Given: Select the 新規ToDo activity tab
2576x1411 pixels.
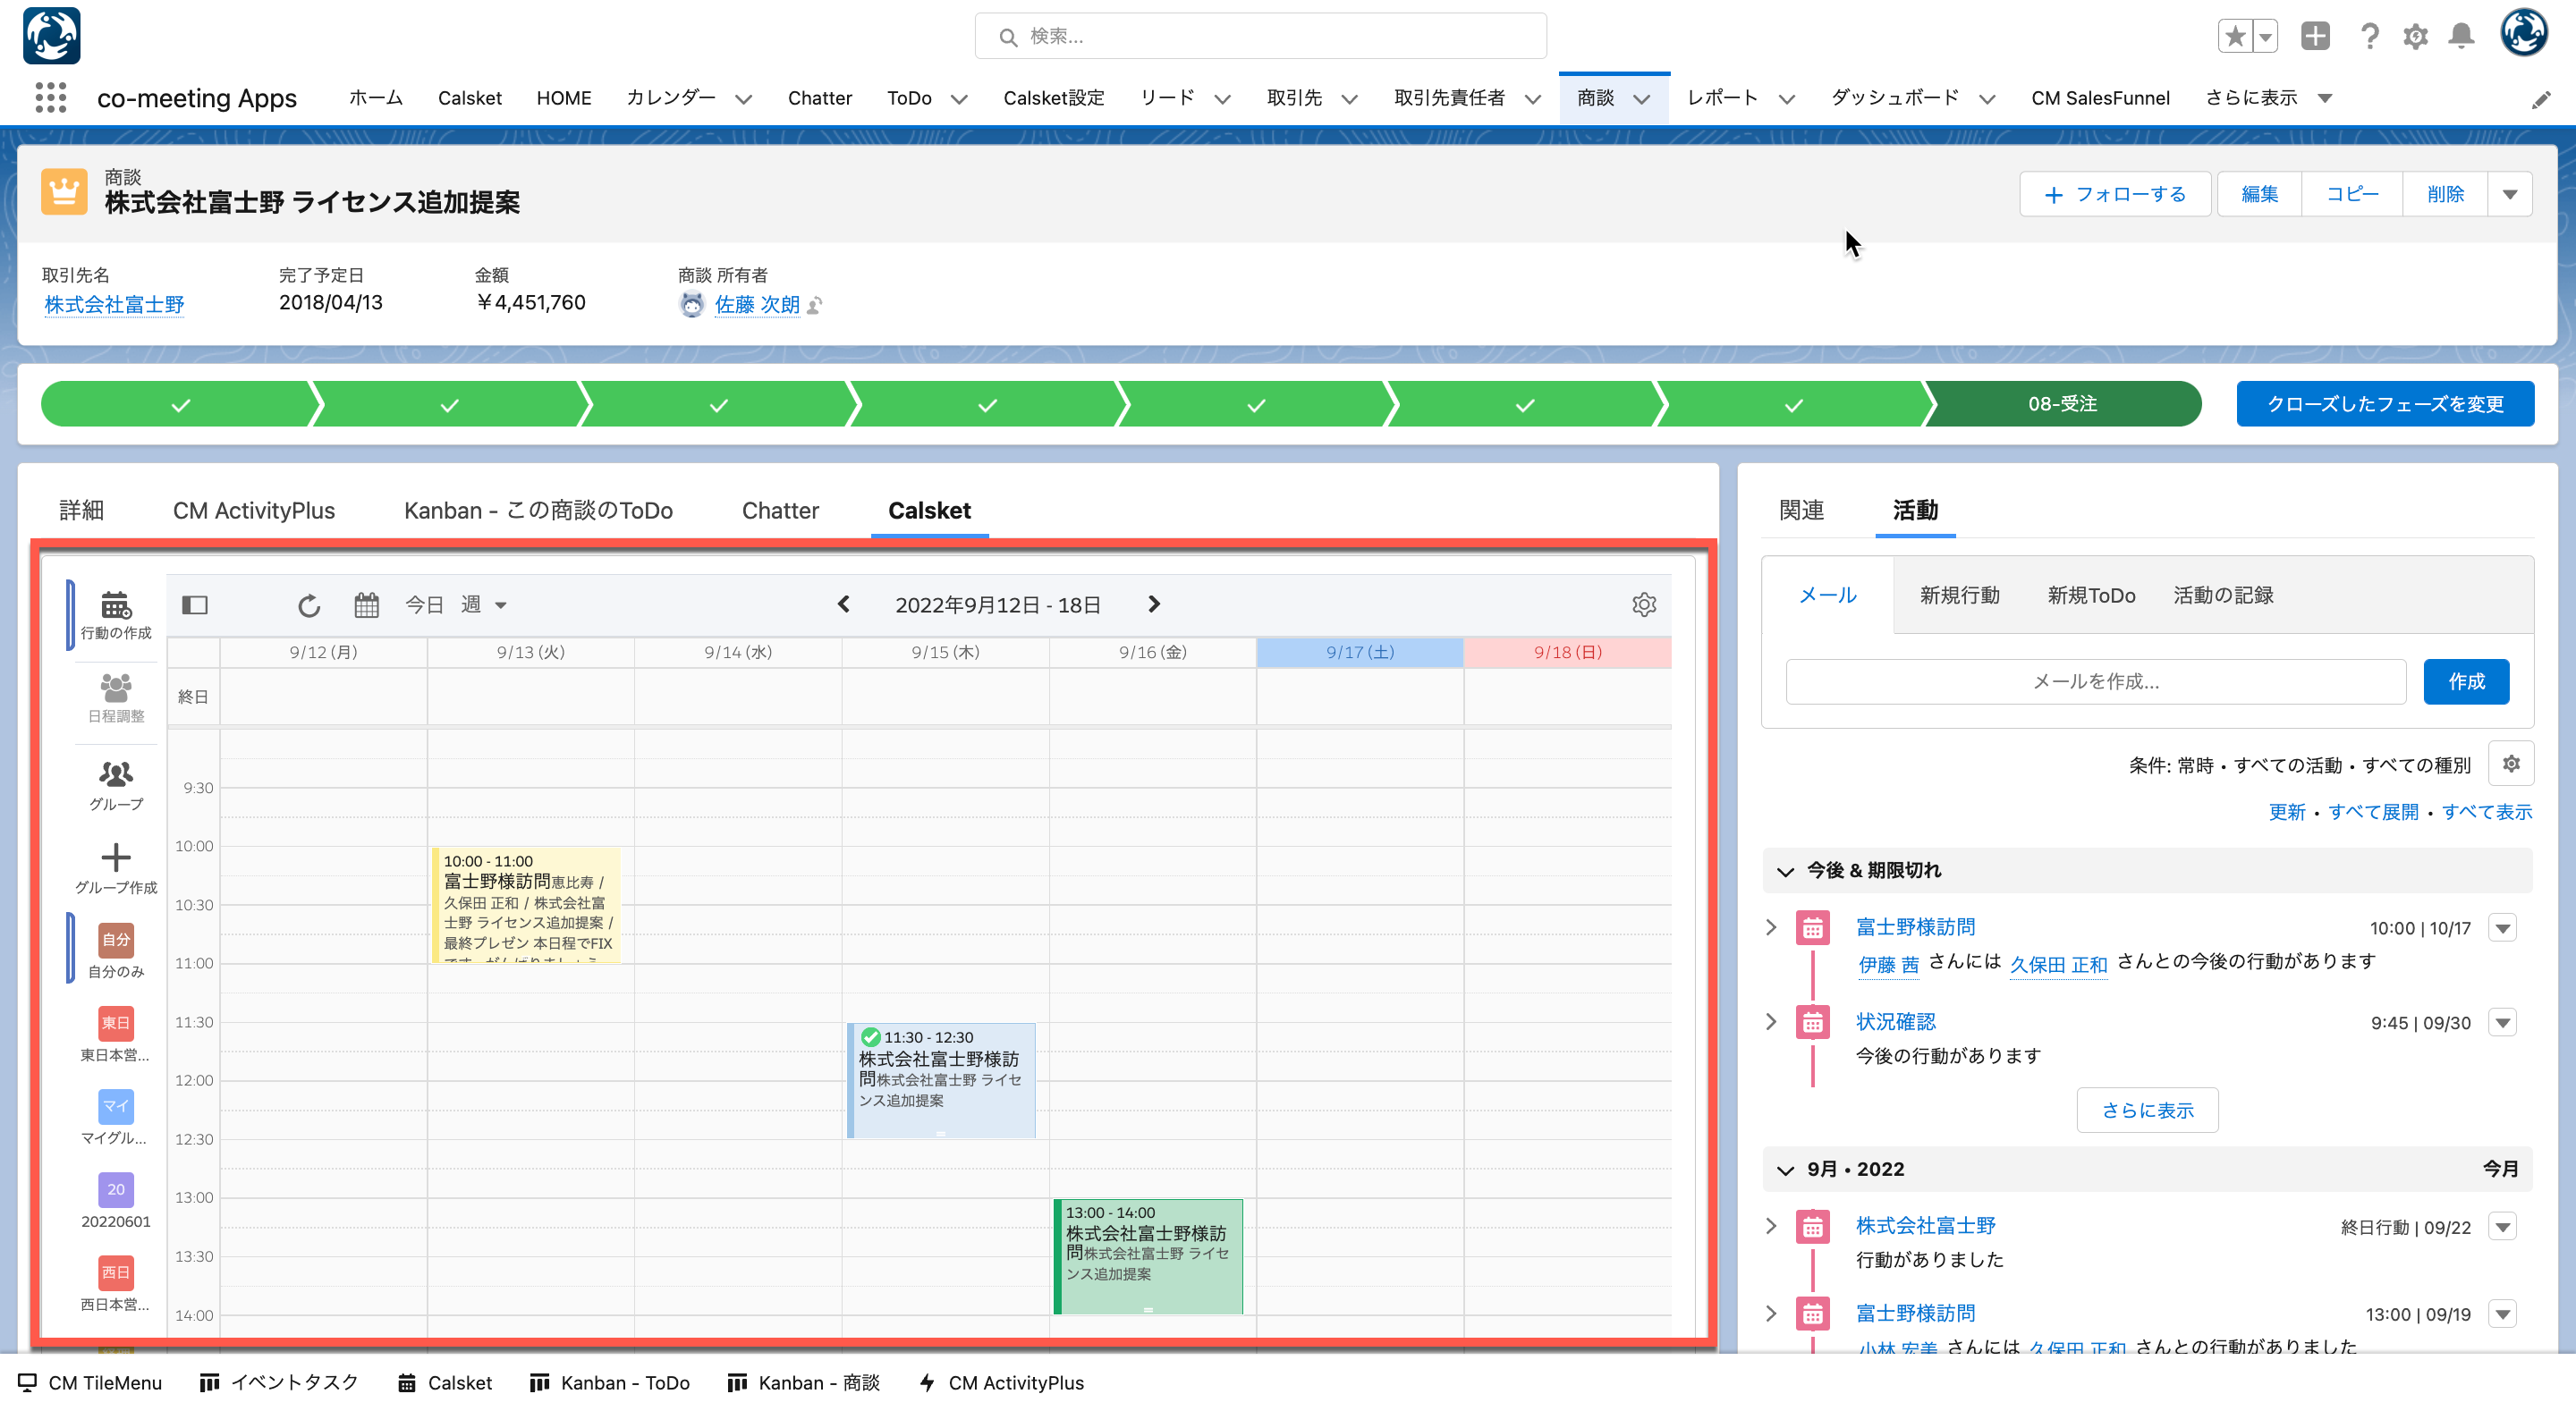Looking at the screenshot, I should pyautogui.click(x=2091, y=596).
